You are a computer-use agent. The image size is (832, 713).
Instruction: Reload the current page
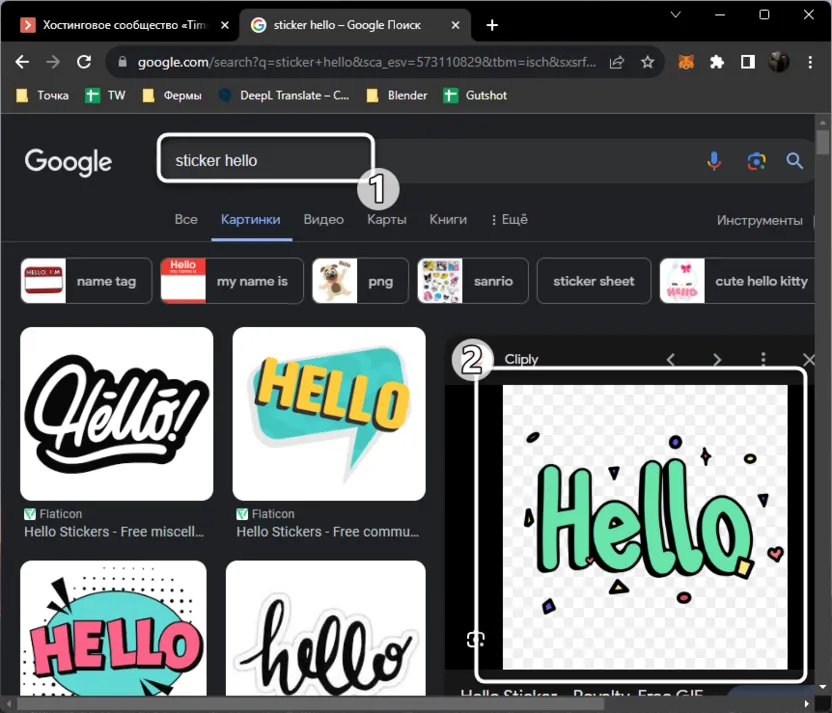[x=84, y=62]
